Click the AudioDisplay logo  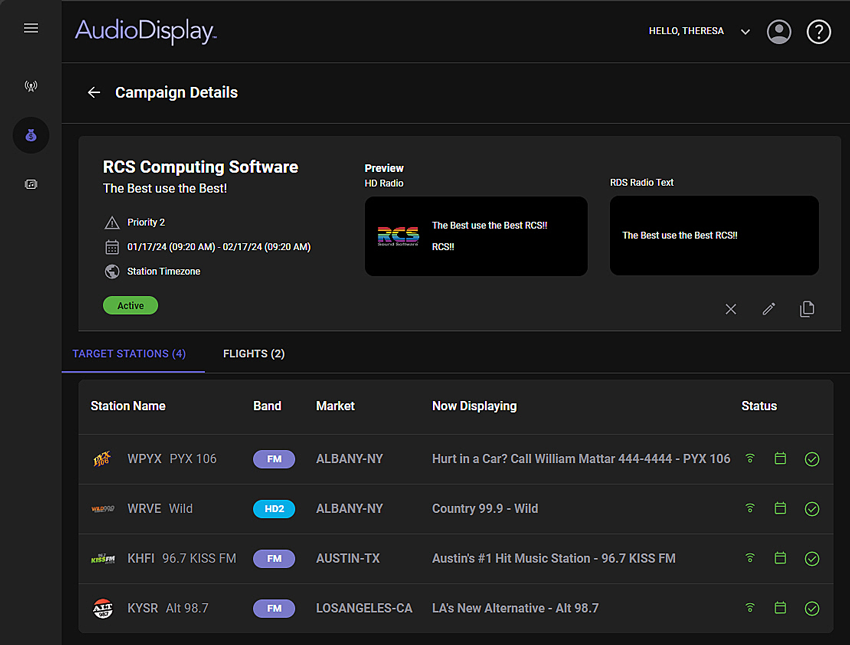pyautogui.click(x=145, y=31)
